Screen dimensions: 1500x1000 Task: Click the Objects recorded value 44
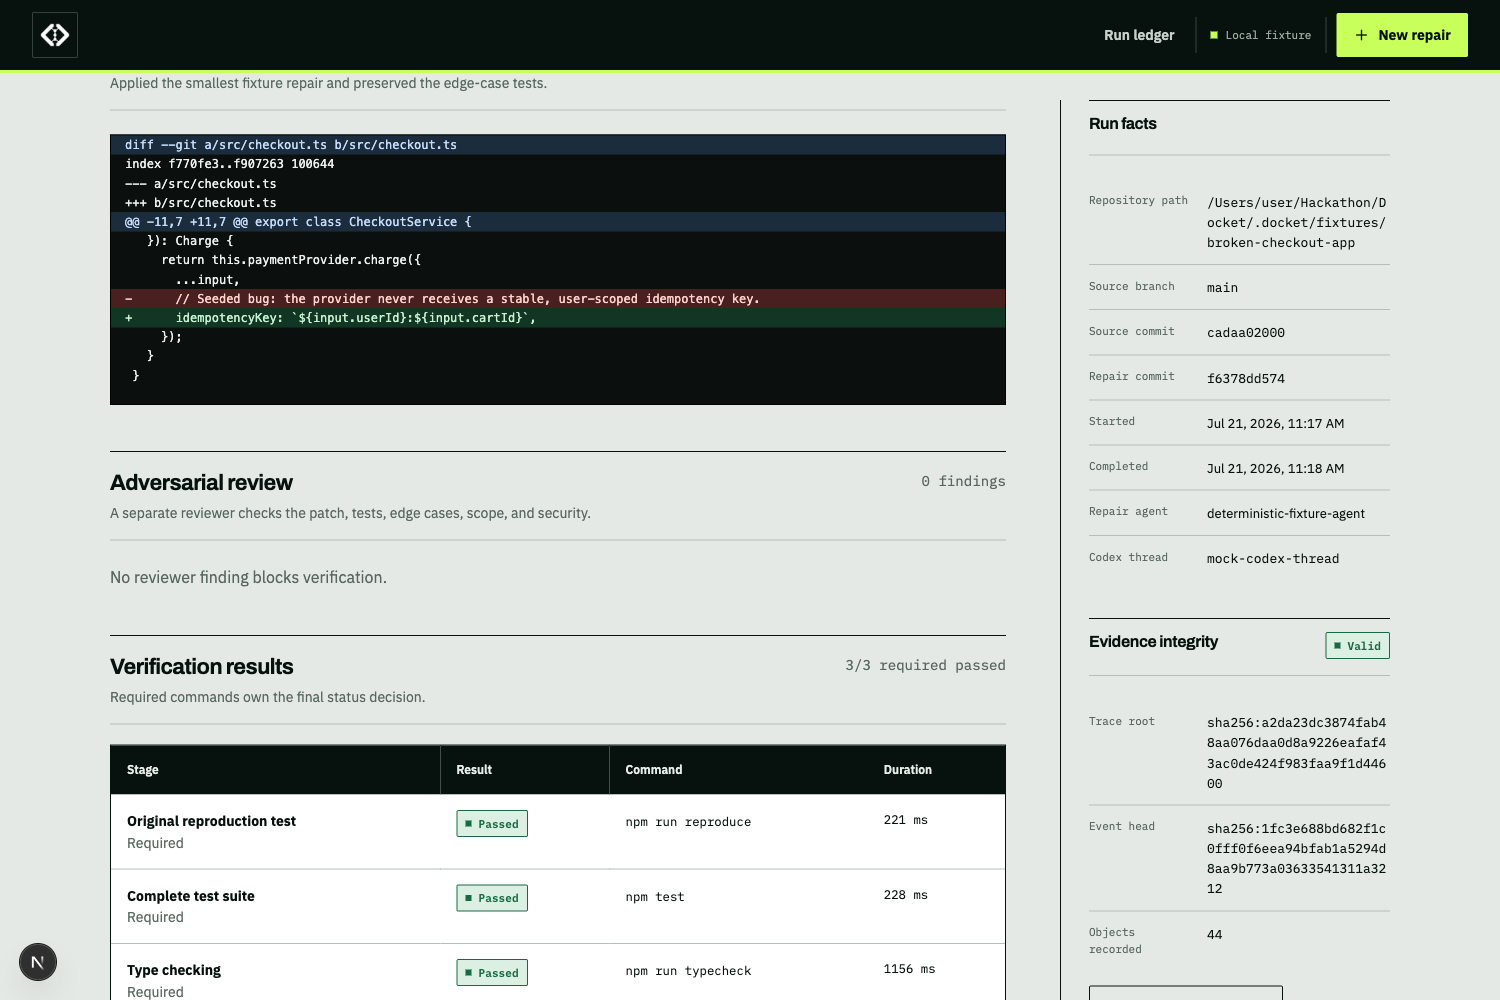[x=1215, y=935]
